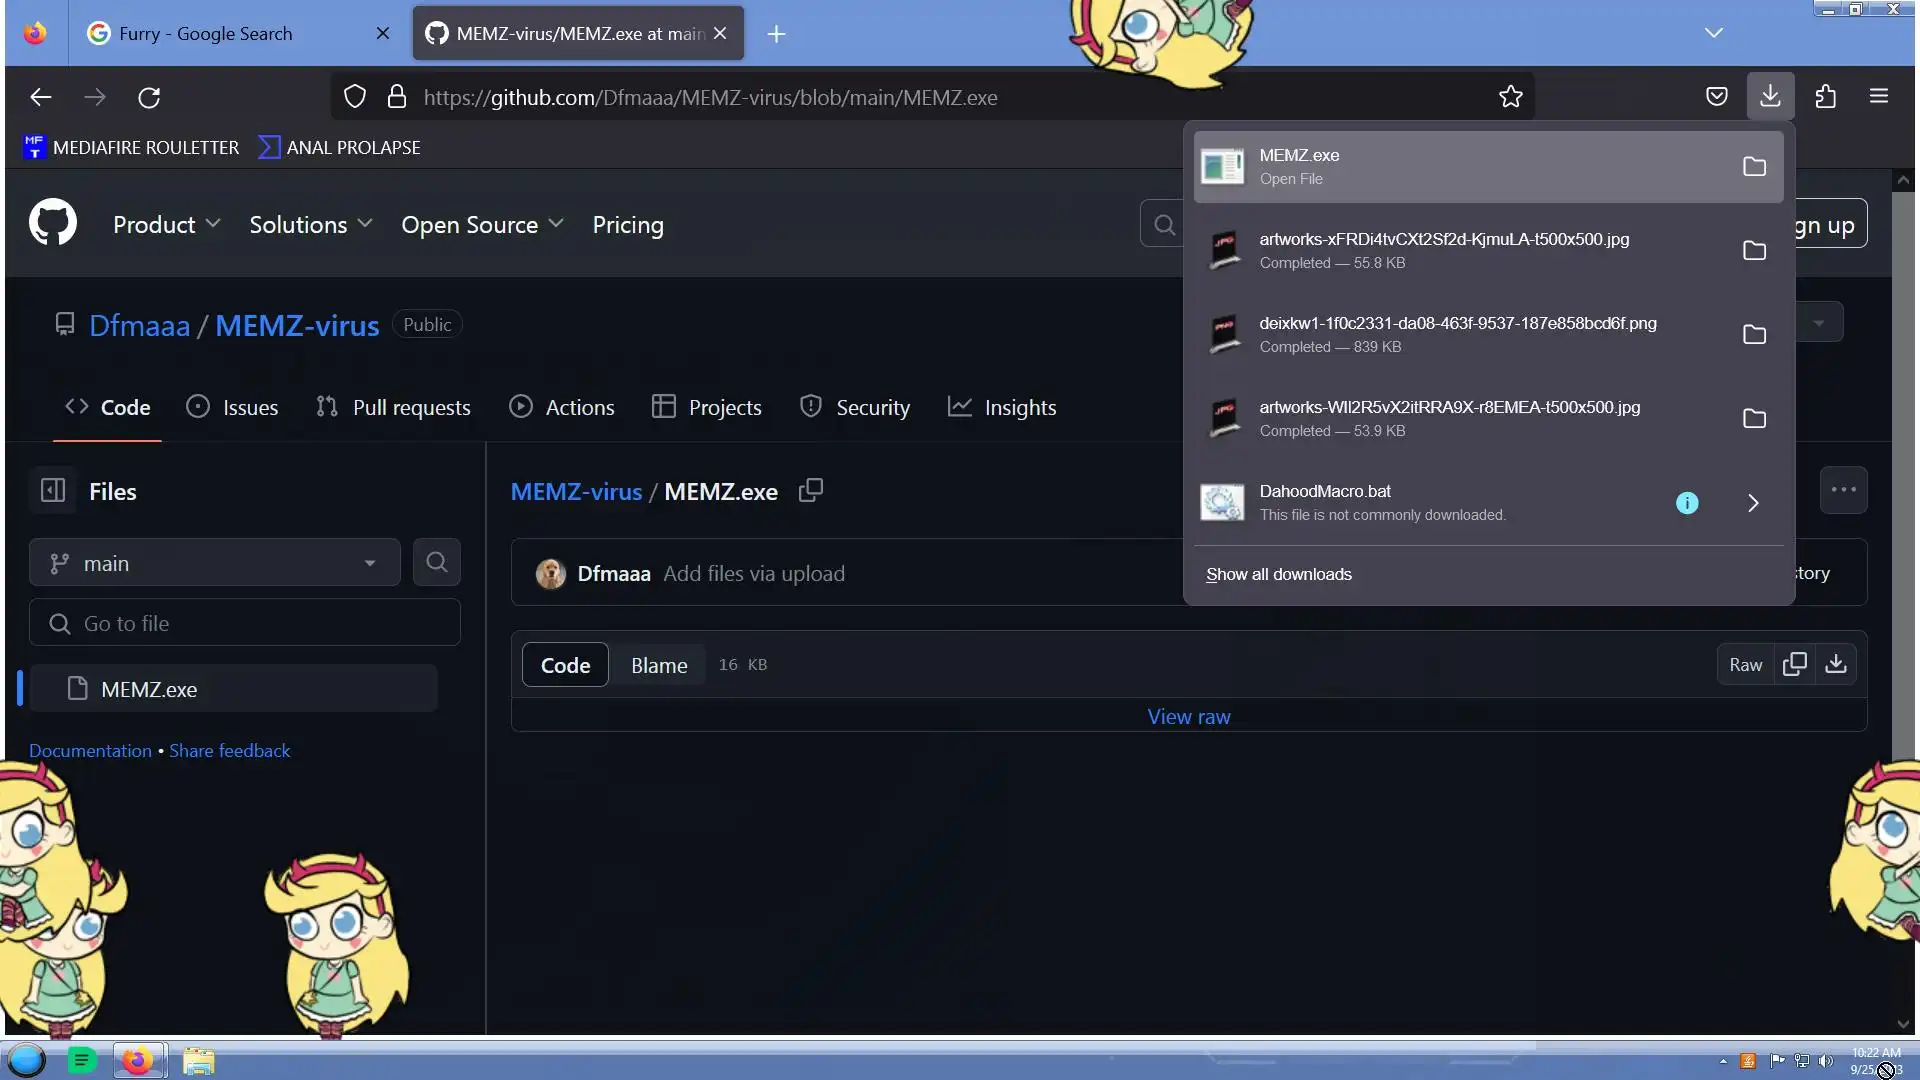Open the Firefox extensions puzzle icon
This screenshot has height=1080, width=1920.
tap(1825, 97)
